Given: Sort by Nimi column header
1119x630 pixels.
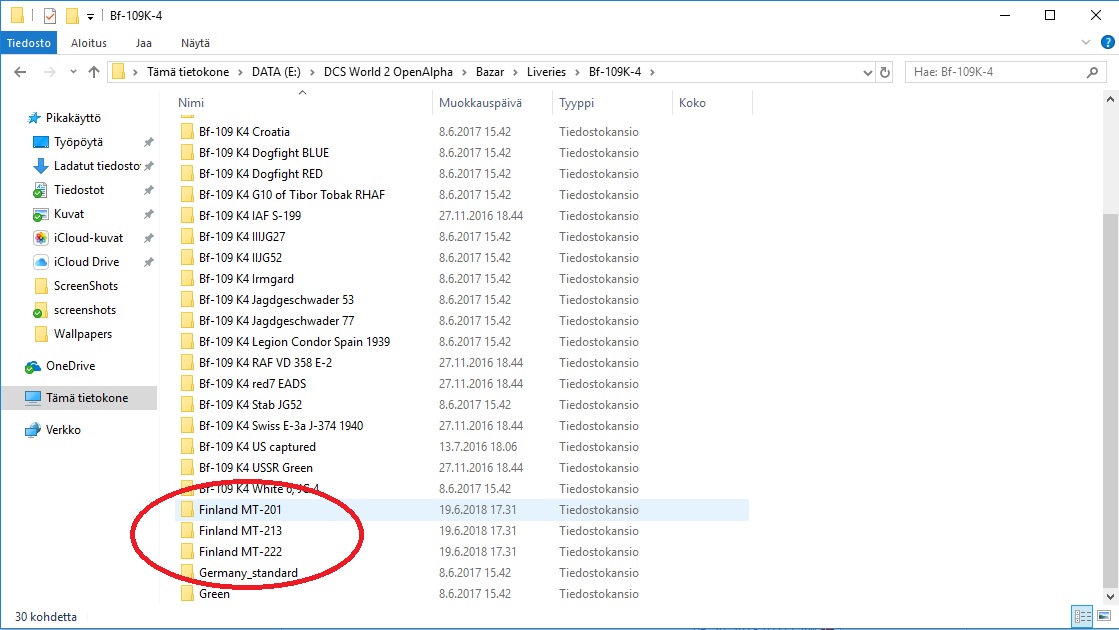Looking at the screenshot, I should pyautogui.click(x=191, y=103).
